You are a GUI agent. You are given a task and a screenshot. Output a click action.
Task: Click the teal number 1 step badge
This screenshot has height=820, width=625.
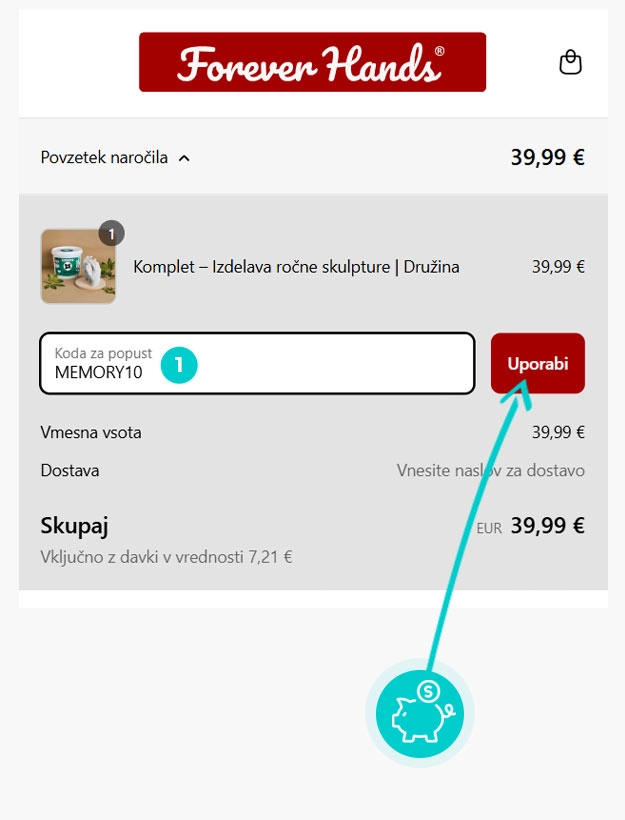[x=179, y=365]
